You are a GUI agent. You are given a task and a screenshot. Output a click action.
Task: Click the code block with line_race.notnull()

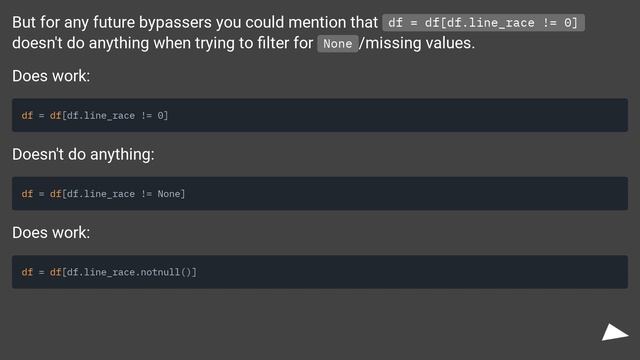pos(320,272)
